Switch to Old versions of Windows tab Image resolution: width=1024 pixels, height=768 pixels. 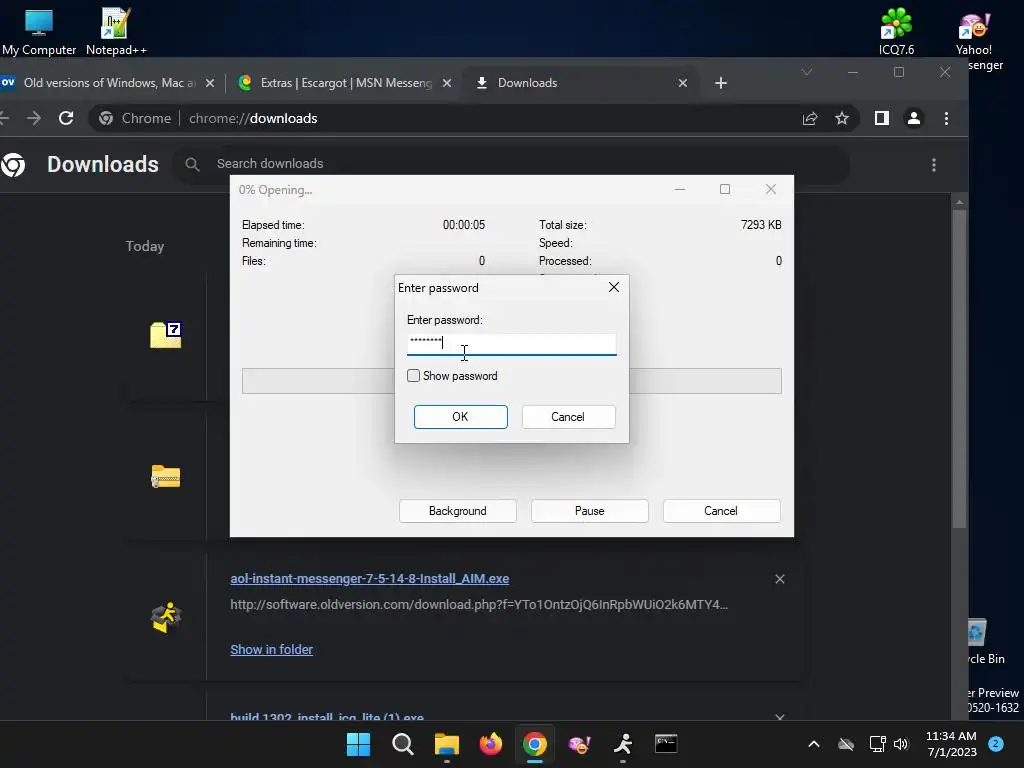pyautogui.click(x=108, y=83)
